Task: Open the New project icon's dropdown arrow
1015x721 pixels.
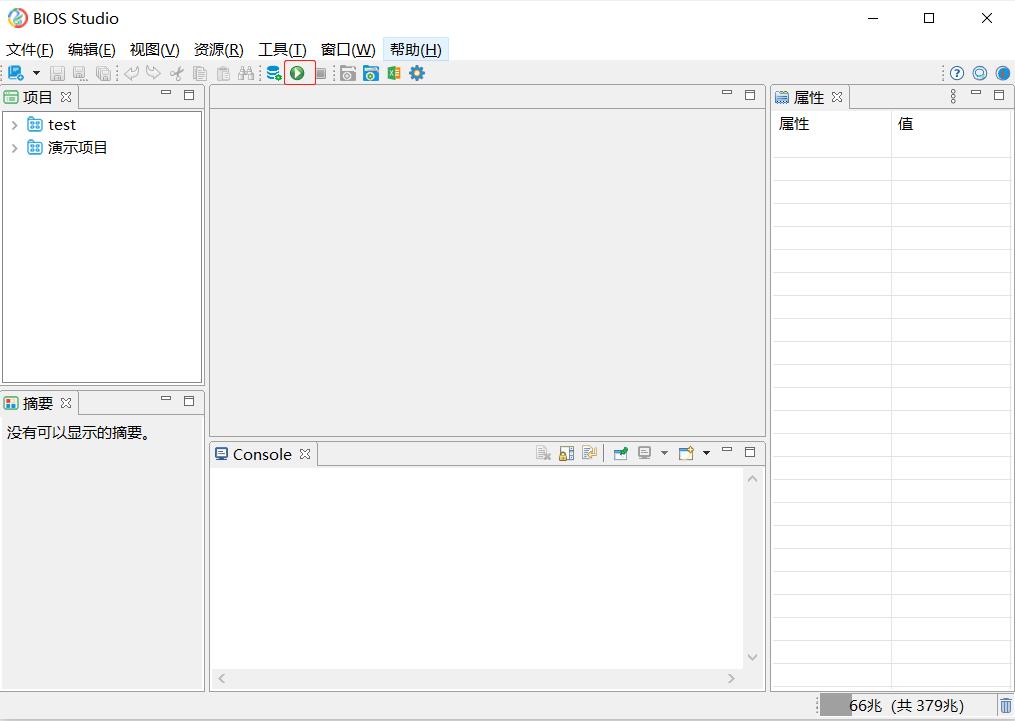Action: (x=36, y=73)
